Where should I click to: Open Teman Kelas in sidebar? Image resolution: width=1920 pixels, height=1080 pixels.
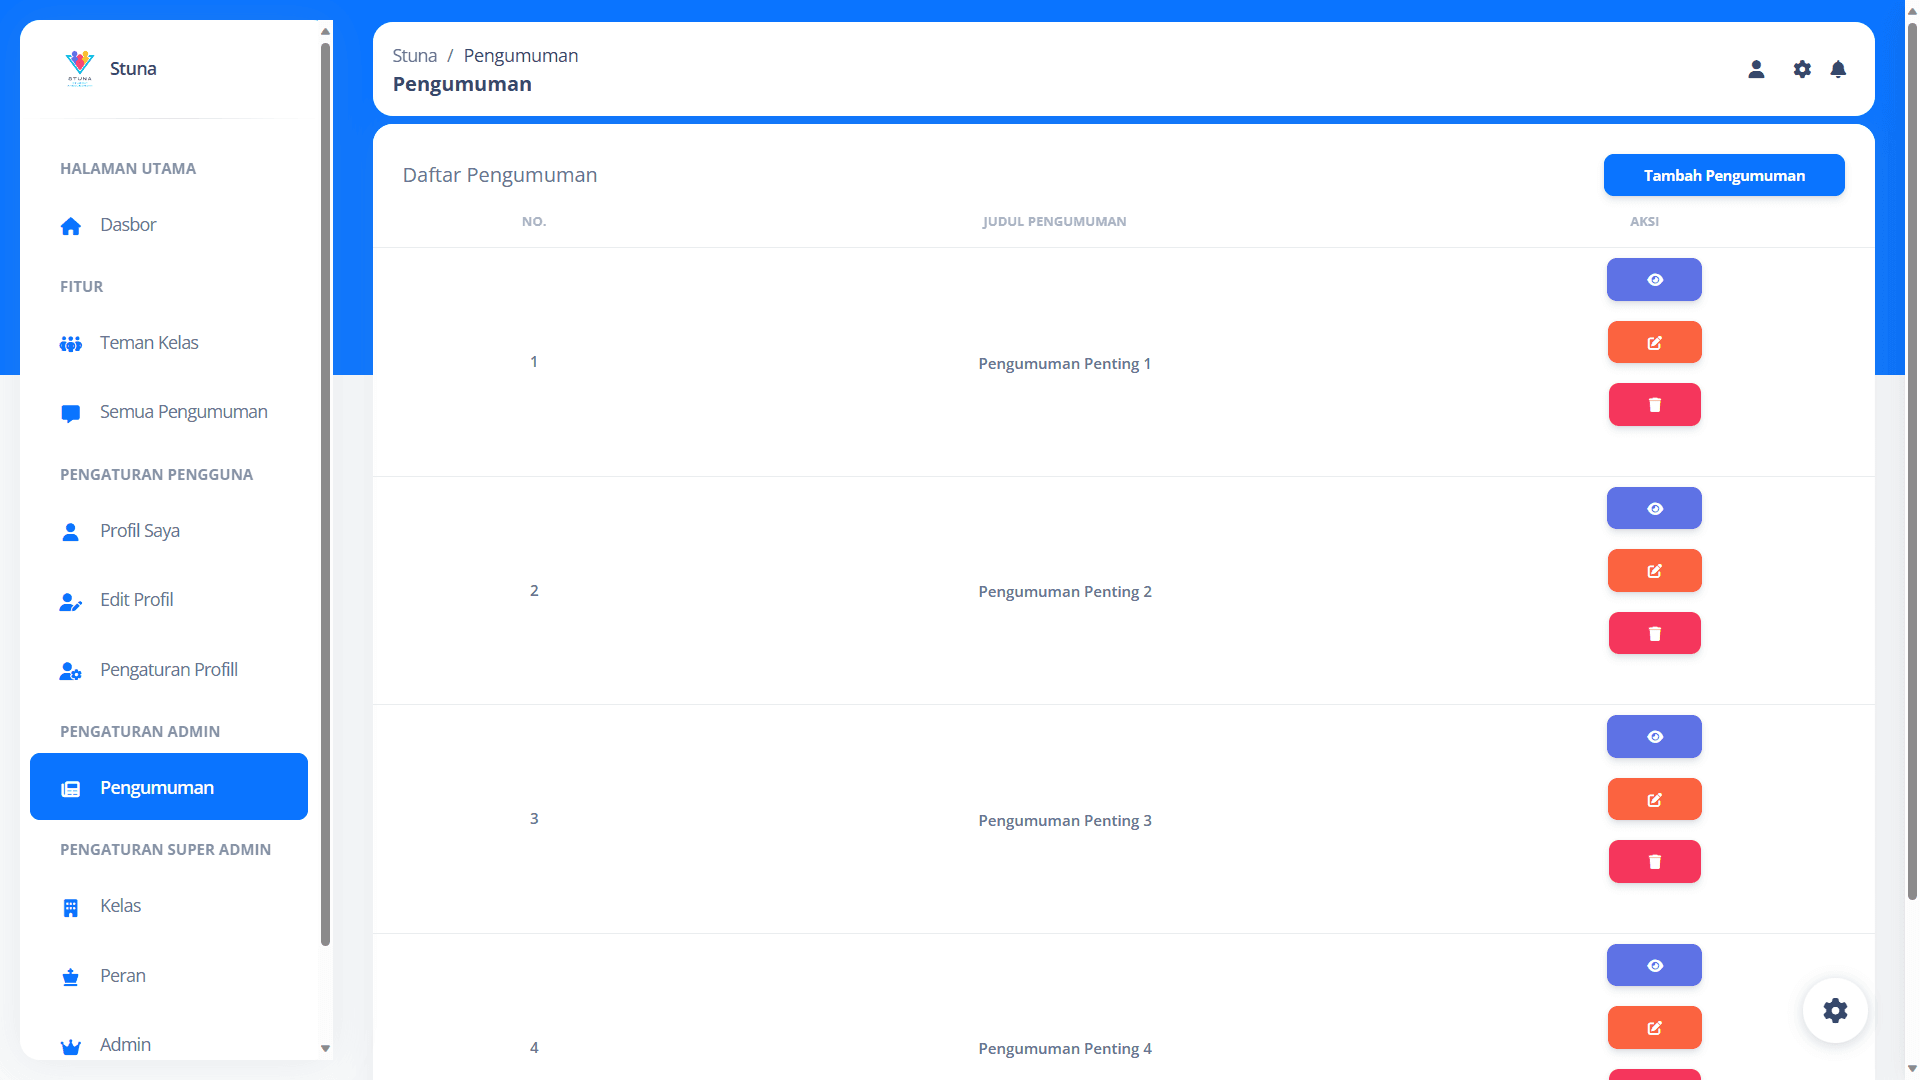point(148,343)
